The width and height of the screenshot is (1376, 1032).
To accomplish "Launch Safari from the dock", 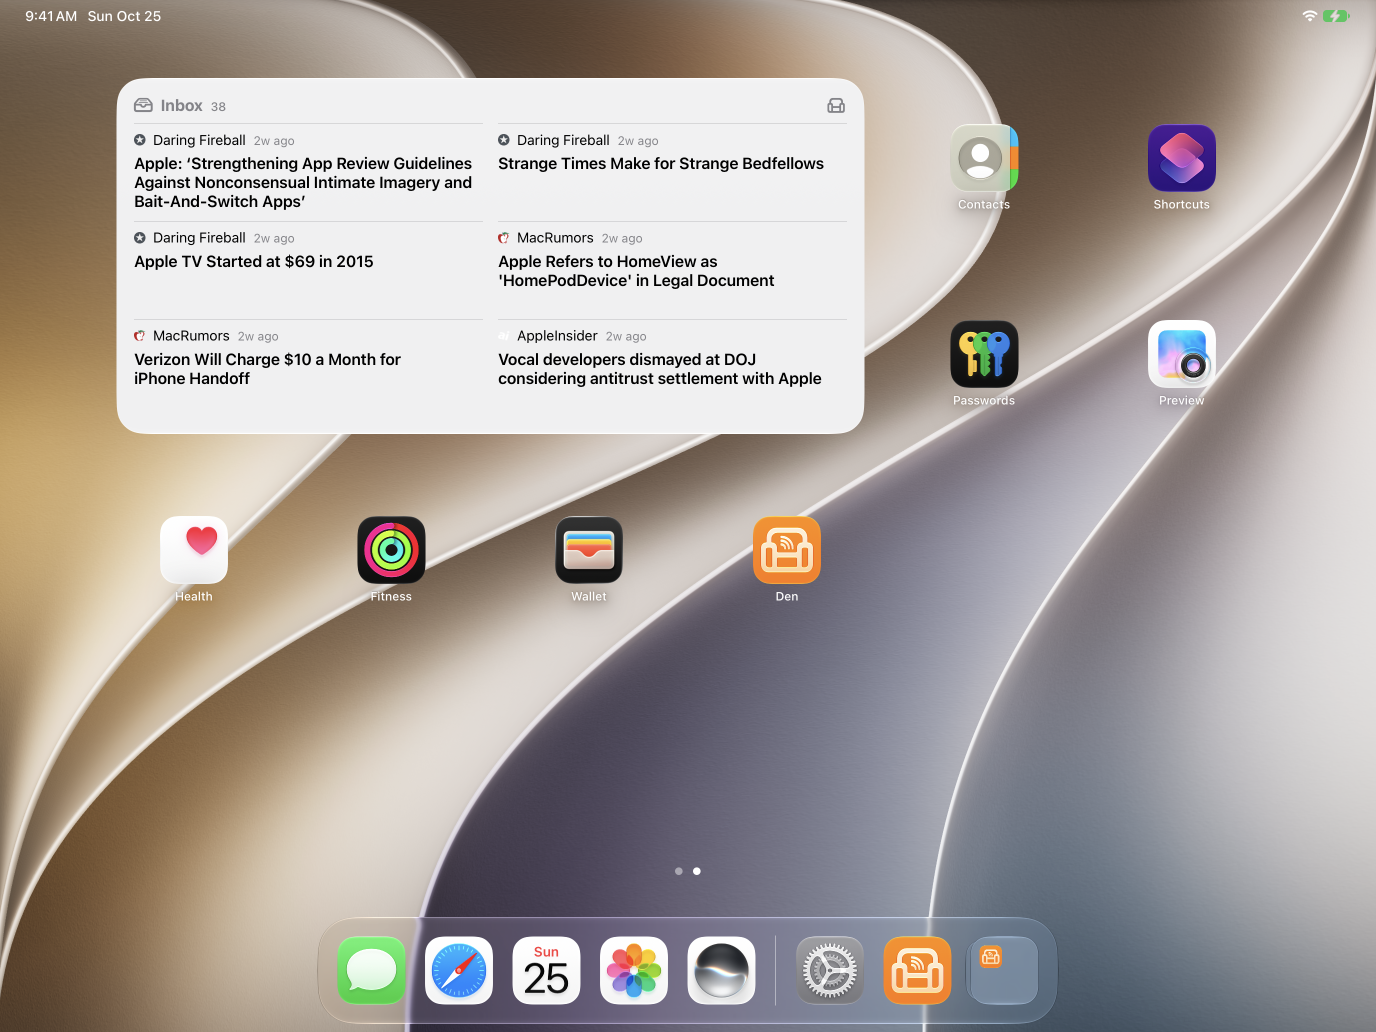I will point(459,970).
